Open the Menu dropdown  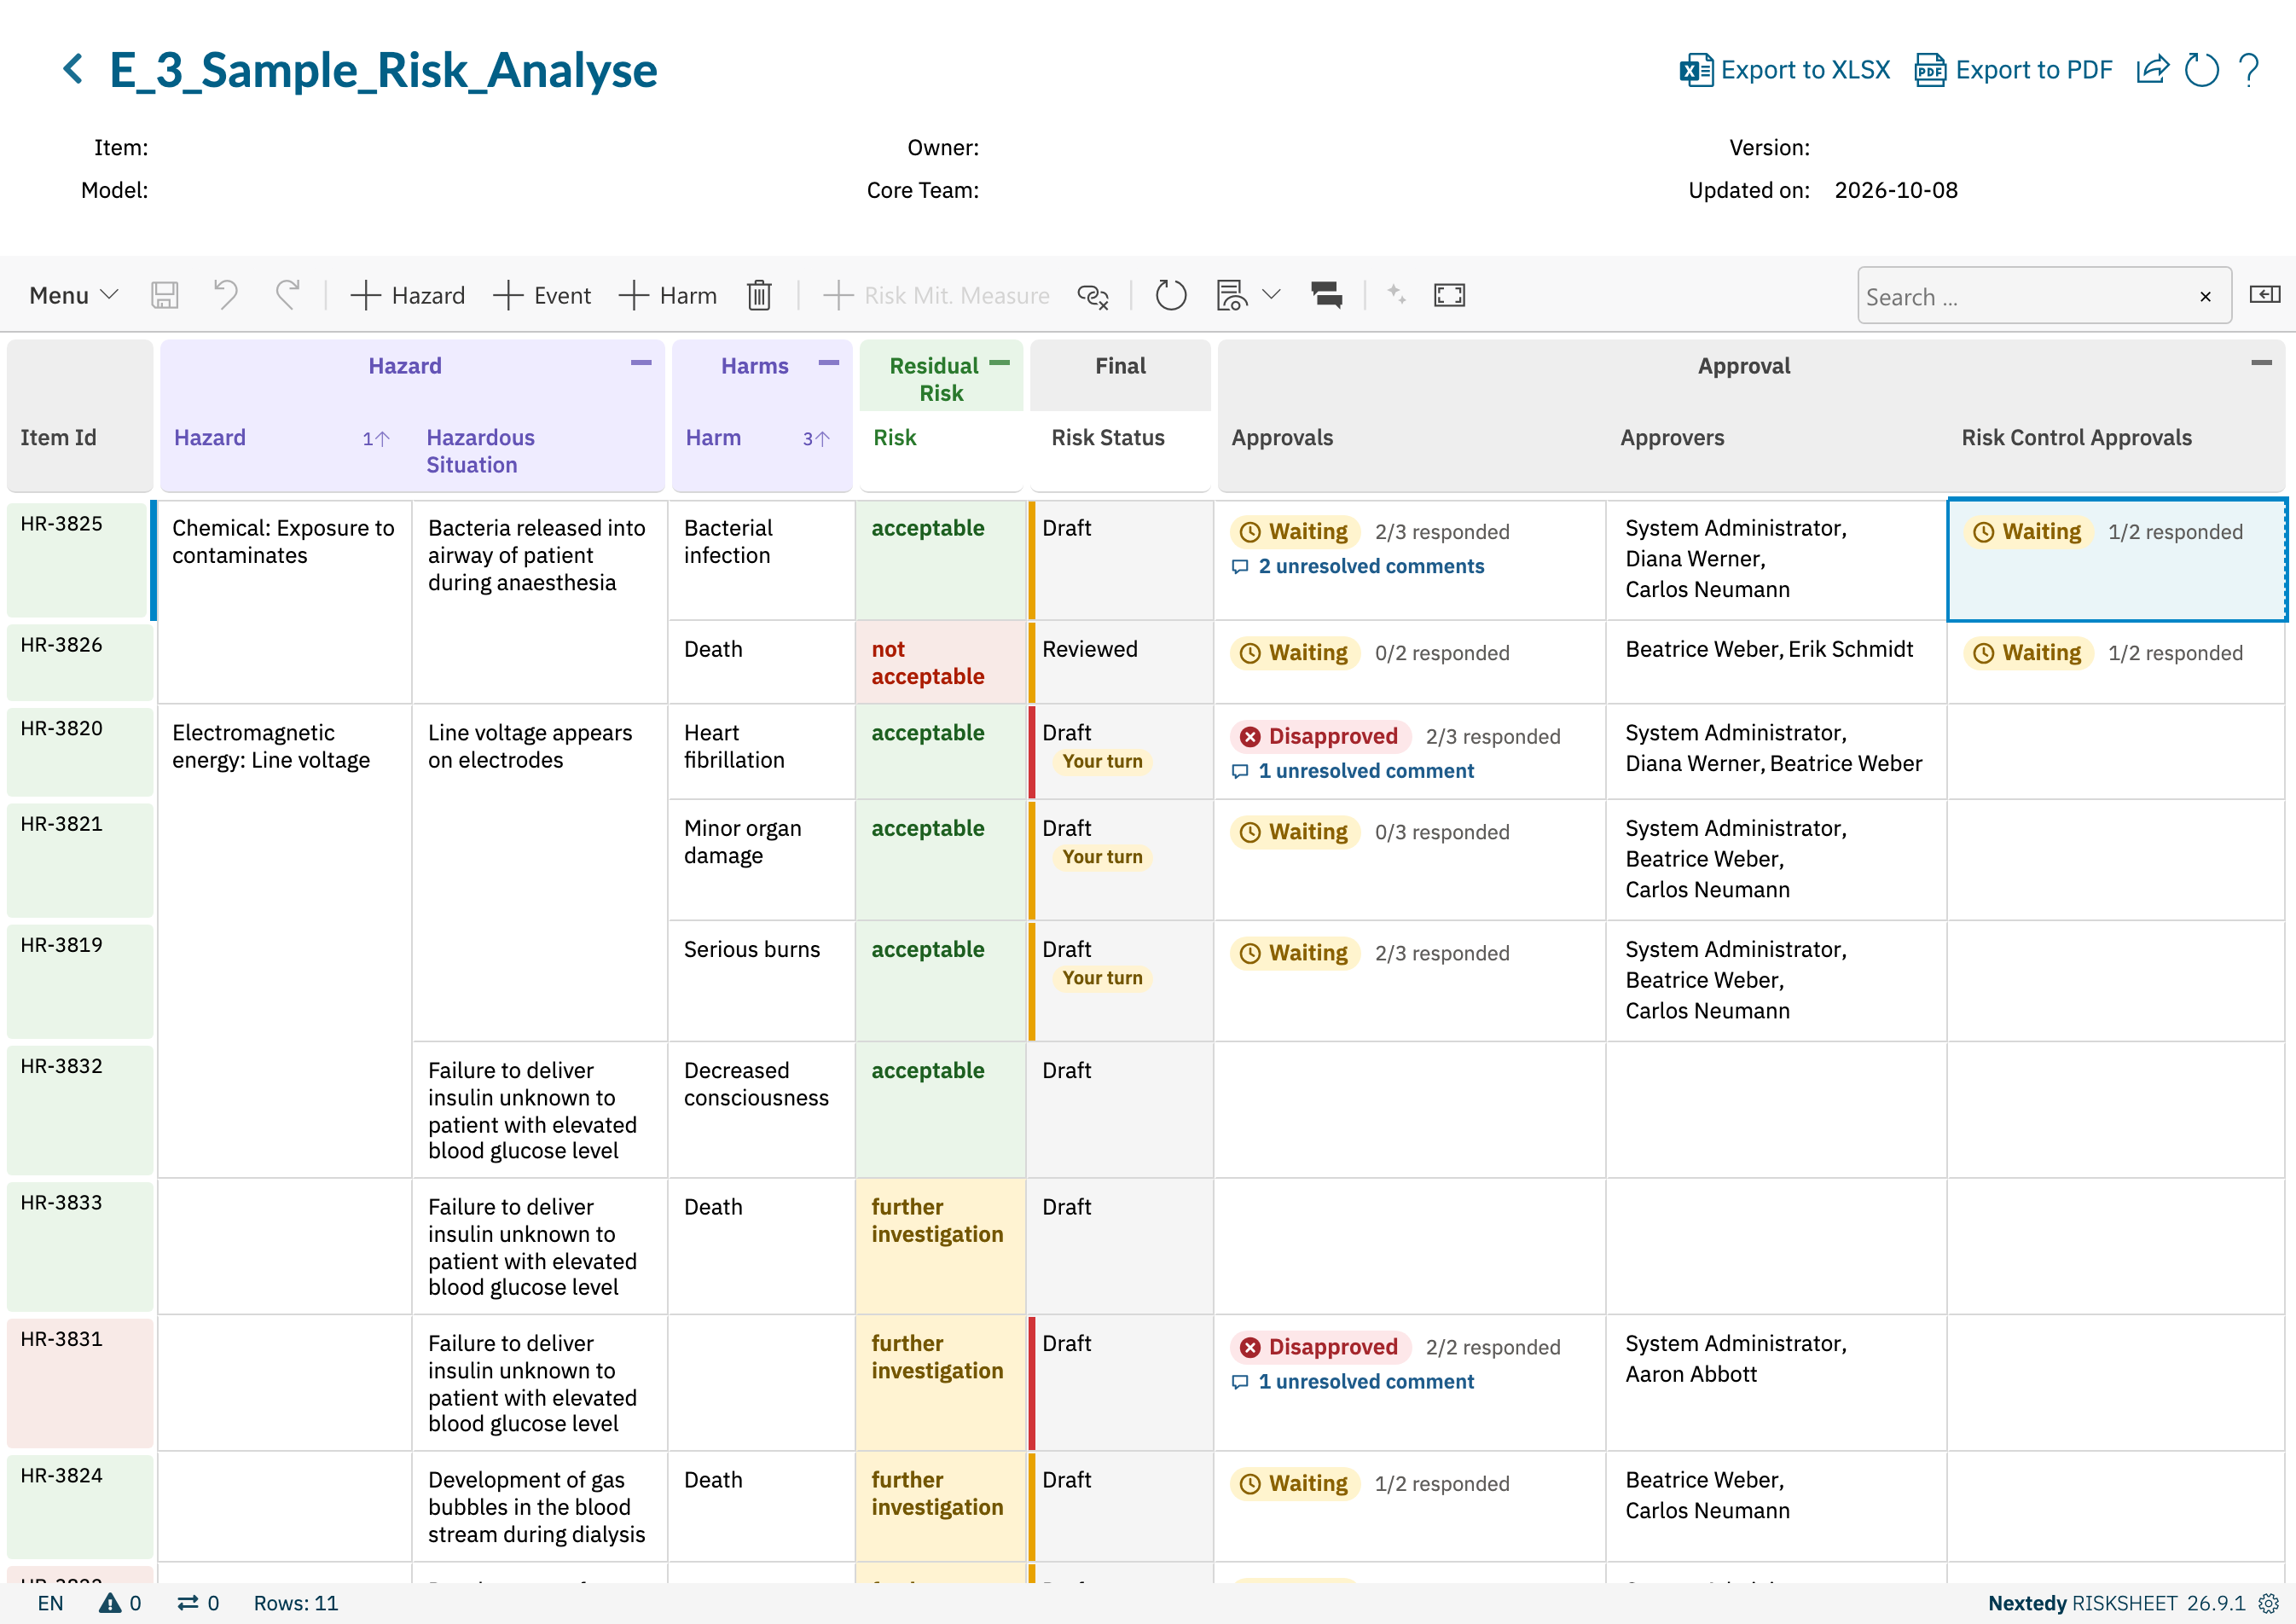(x=74, y=295)
